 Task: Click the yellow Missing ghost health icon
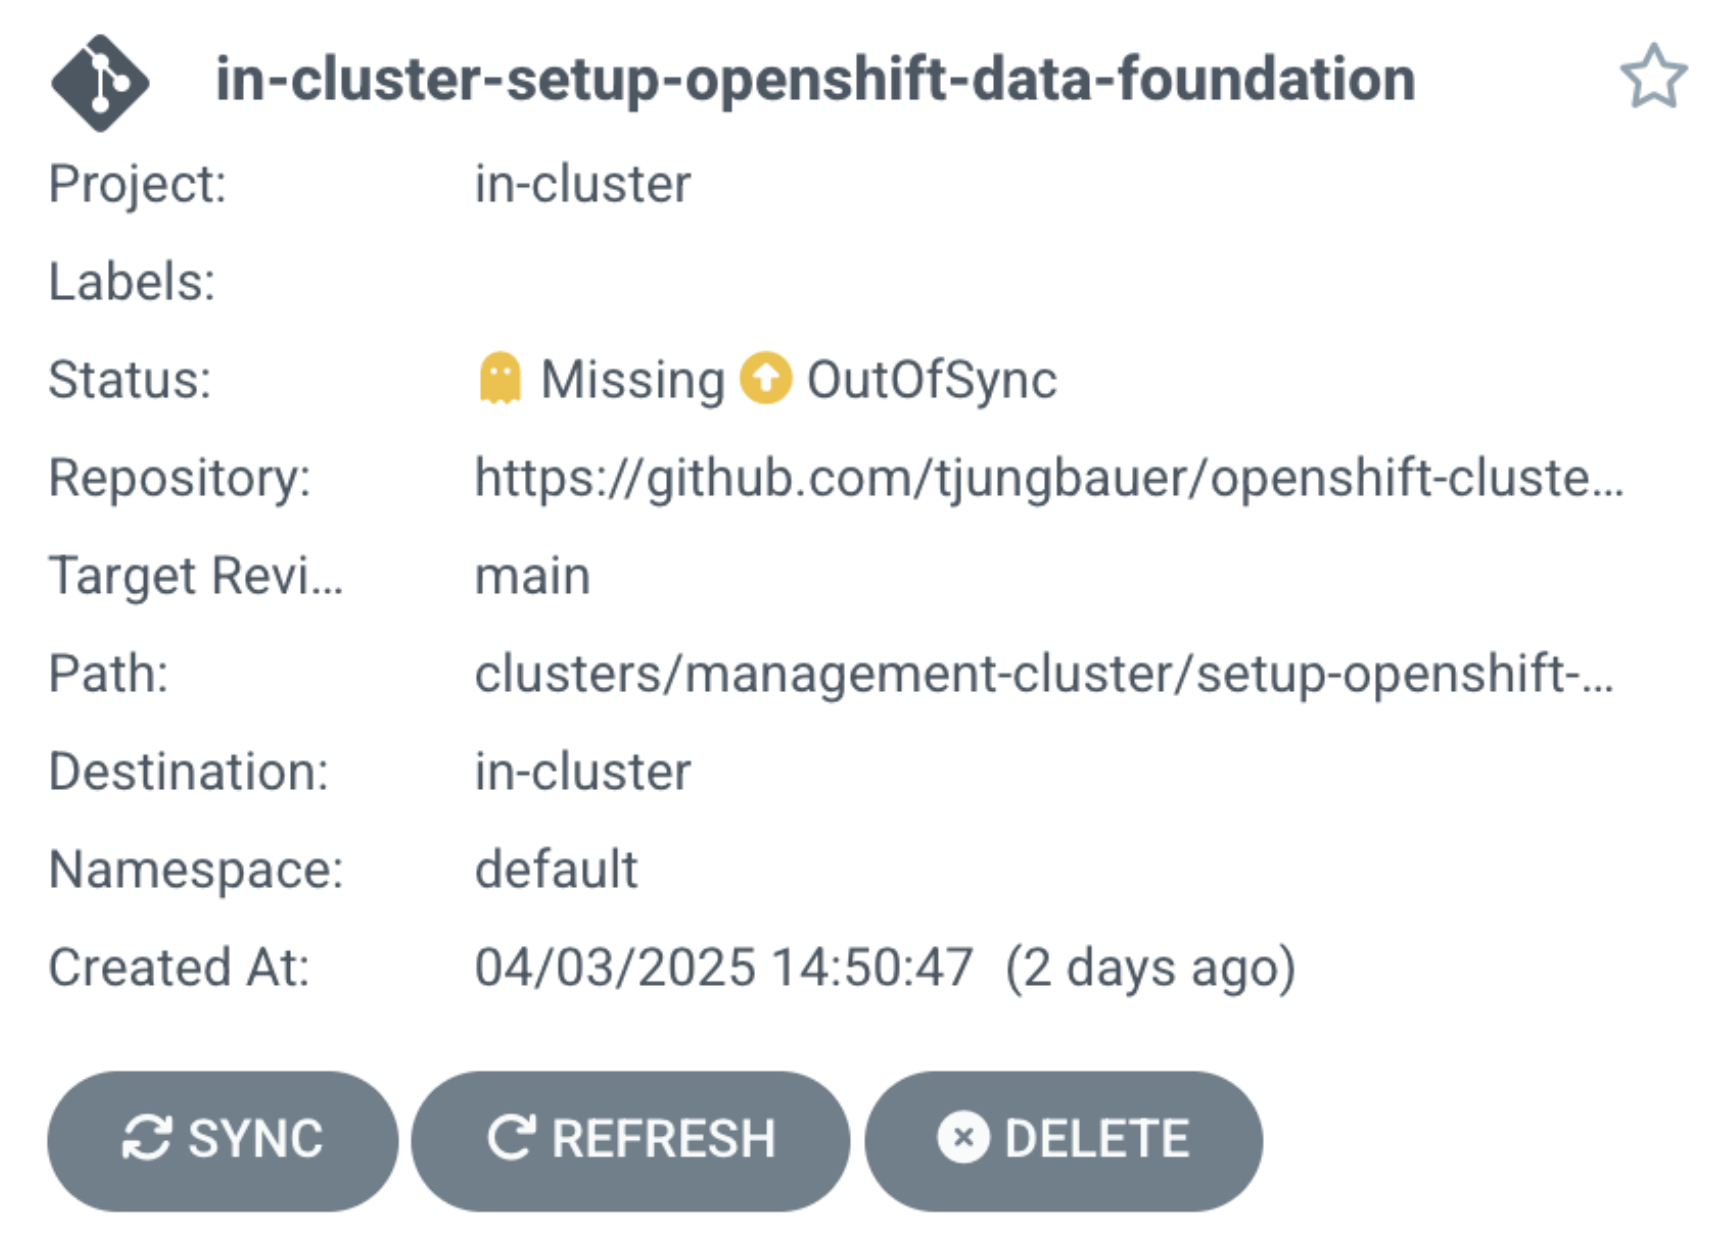click(501, 379)
